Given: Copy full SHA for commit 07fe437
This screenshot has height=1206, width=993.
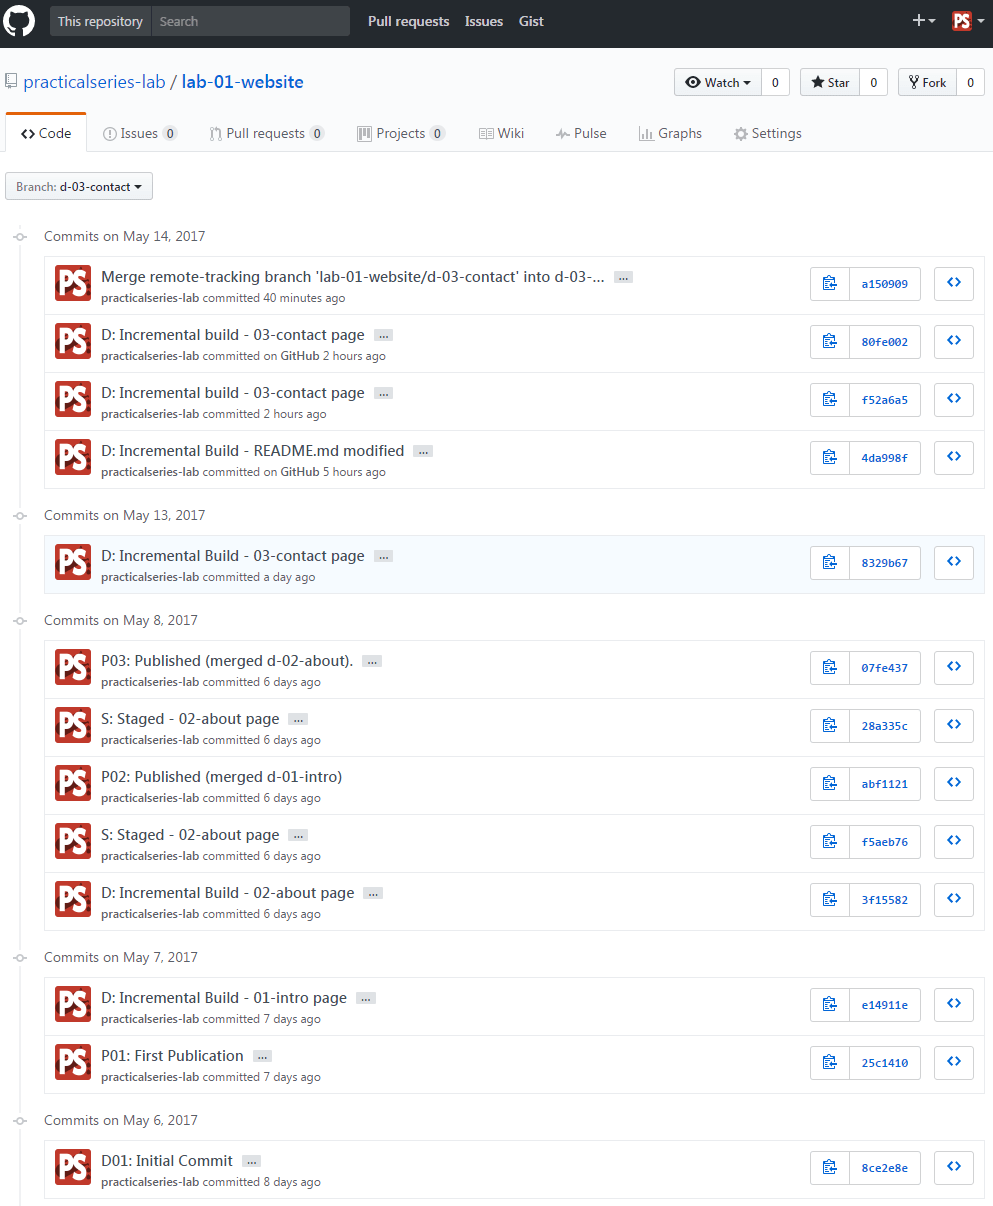Looking at the screenshot, I should click(x=830, y=667).
